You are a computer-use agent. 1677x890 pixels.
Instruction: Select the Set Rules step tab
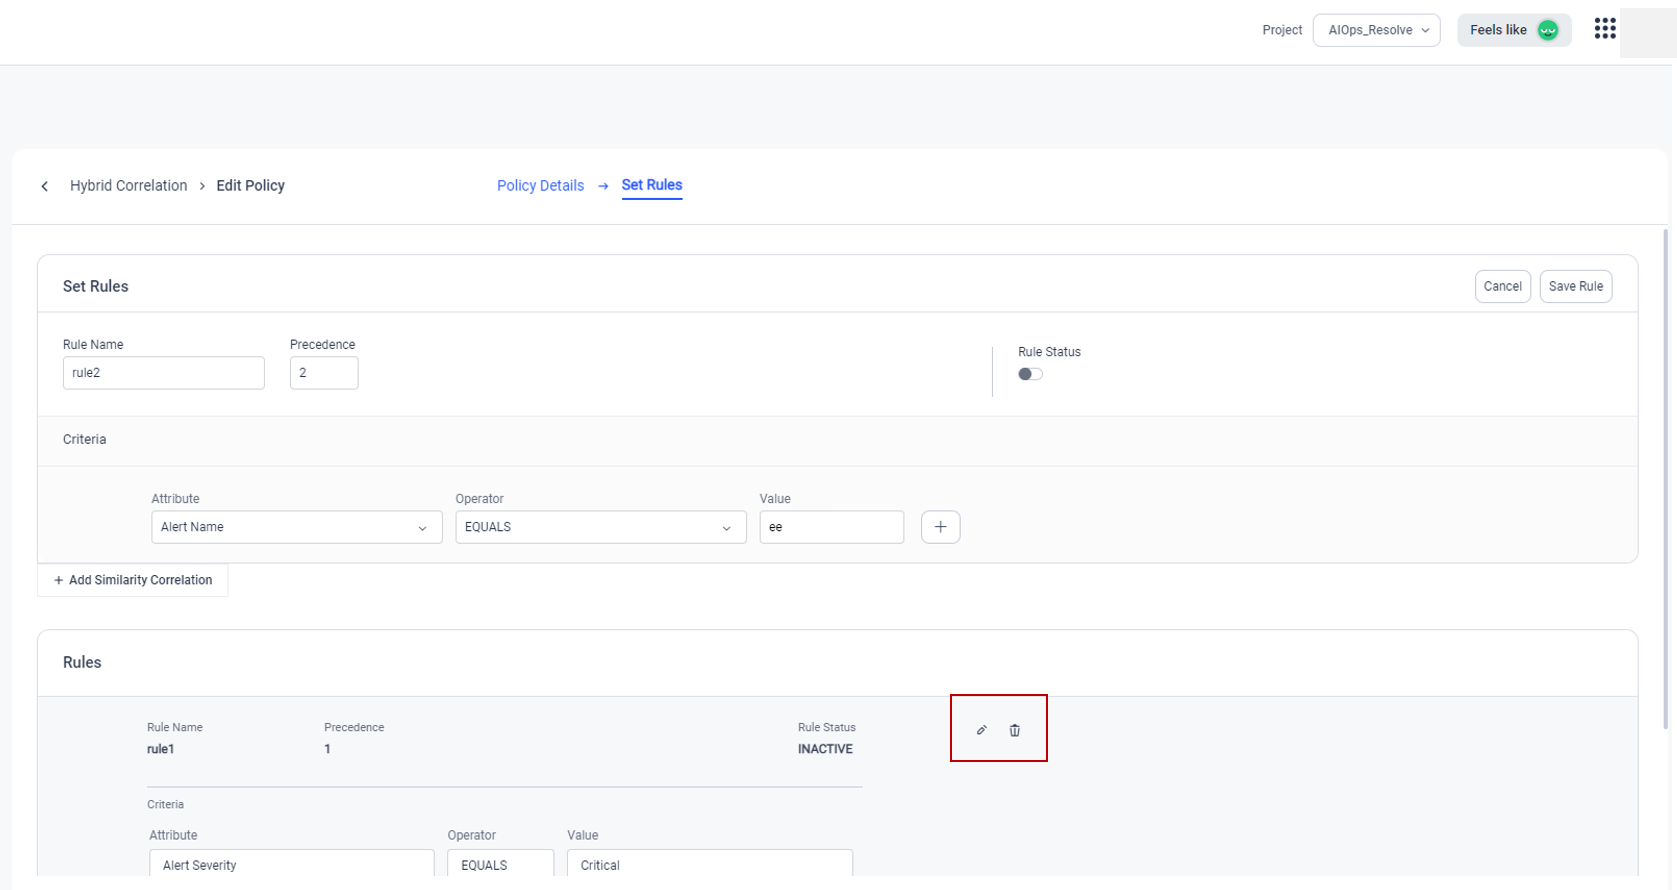tap(651, 185)
